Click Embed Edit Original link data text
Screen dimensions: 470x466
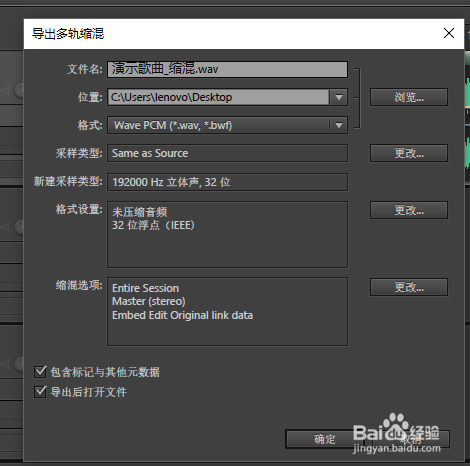coord(182,315)
